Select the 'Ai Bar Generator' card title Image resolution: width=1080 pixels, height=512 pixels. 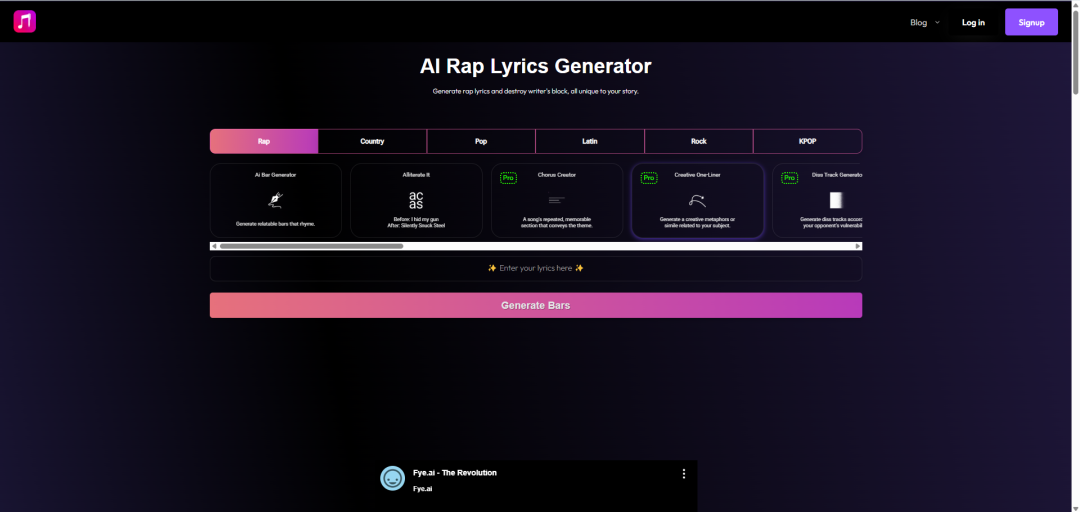click(x=276, y=175)
